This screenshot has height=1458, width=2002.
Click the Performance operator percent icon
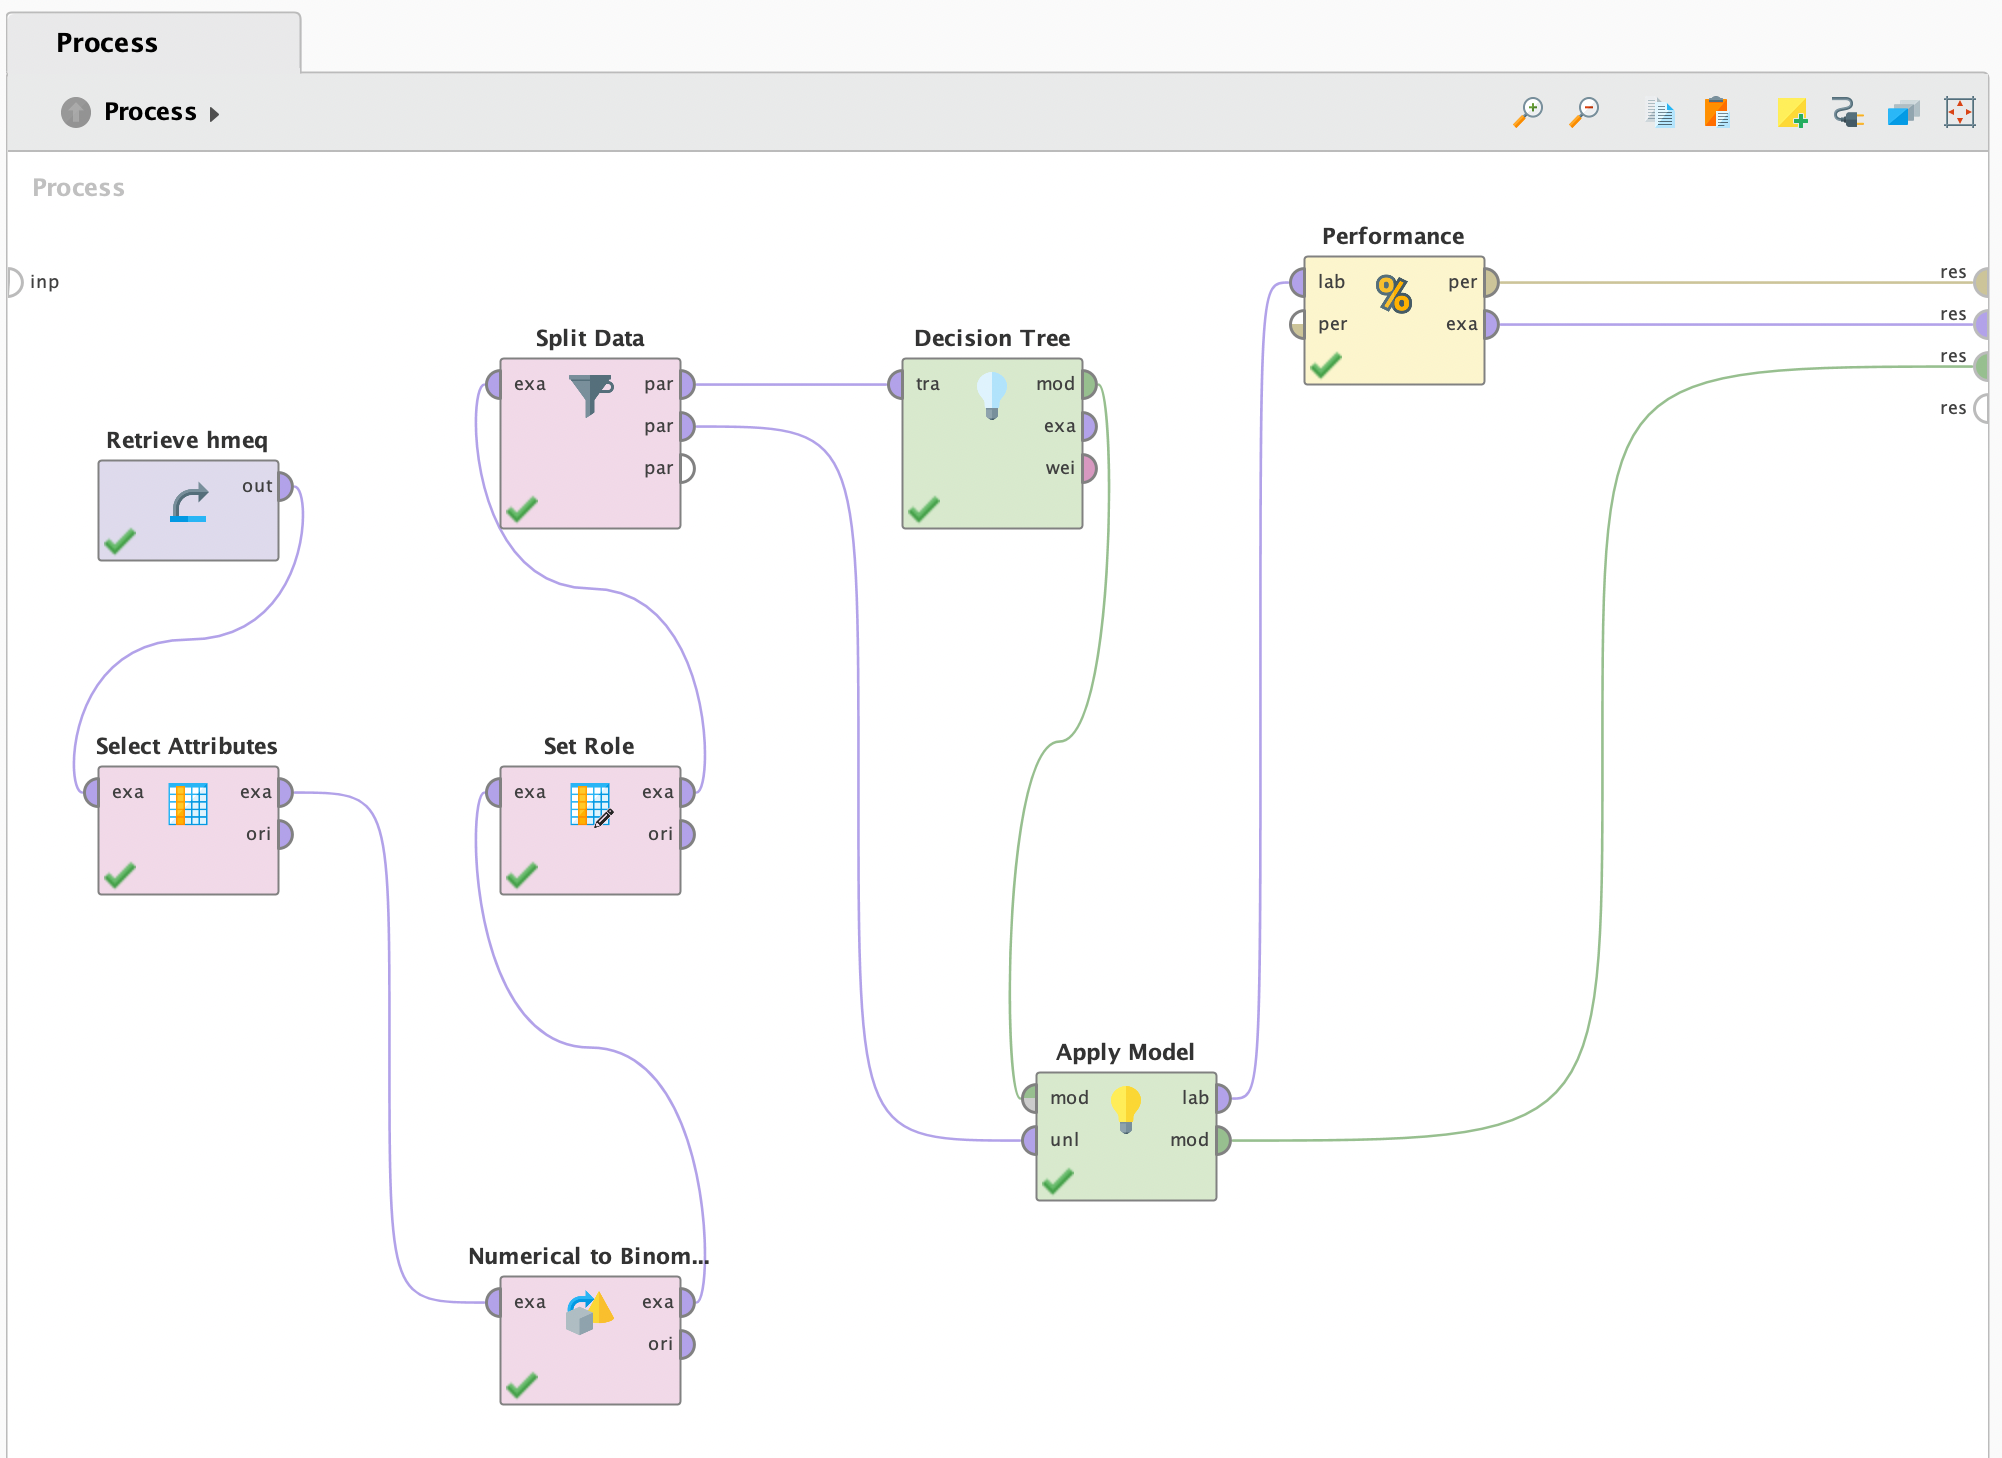click(x=1393, y=295)
